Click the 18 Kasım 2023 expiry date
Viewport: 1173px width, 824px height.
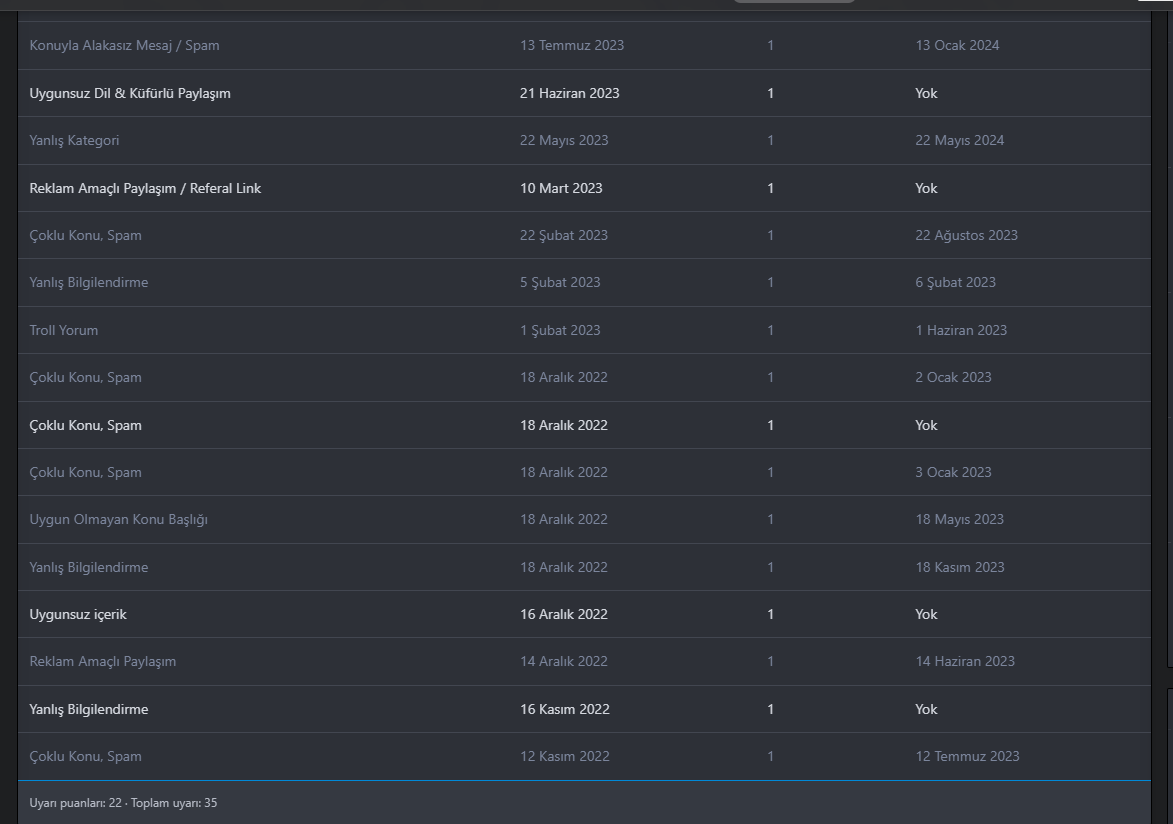(959, 567)
